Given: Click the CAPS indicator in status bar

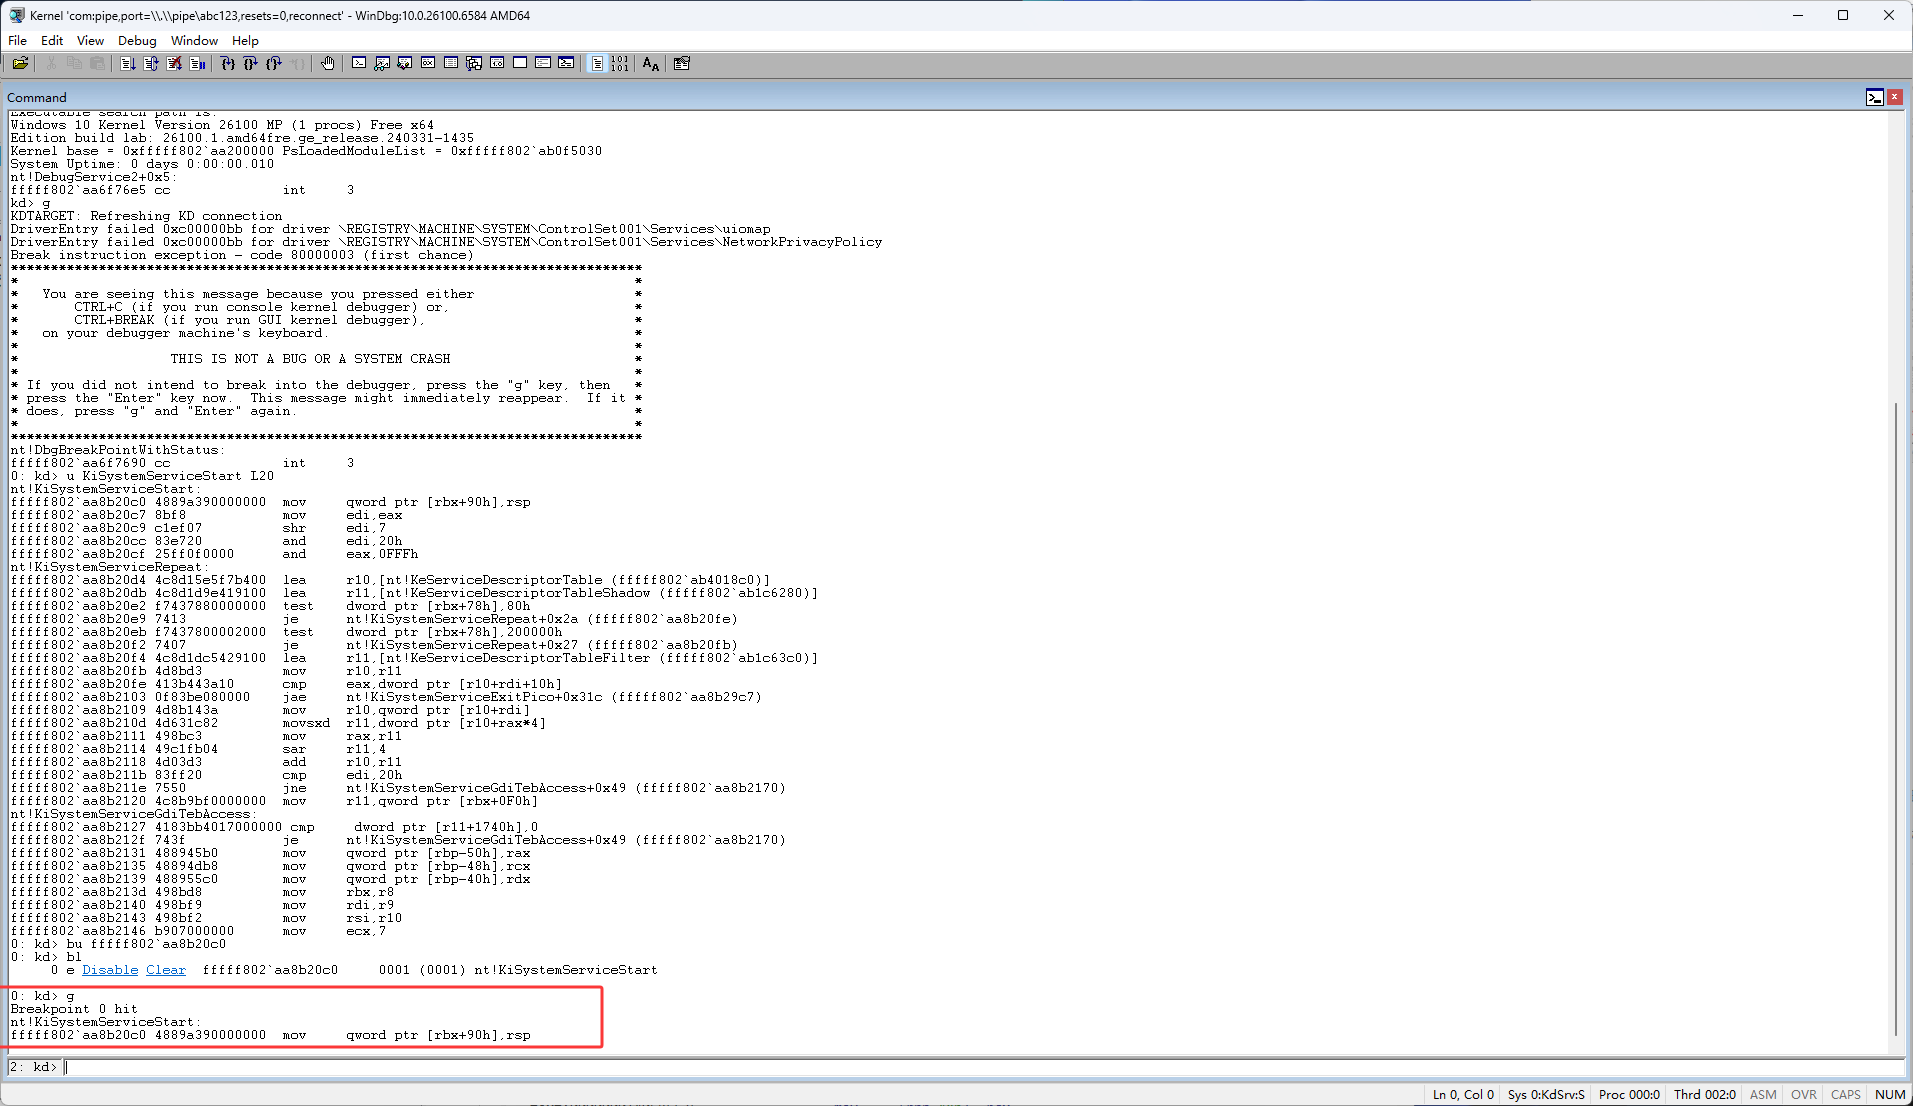Looking at the screenshot, I should pos(1845,1094).
